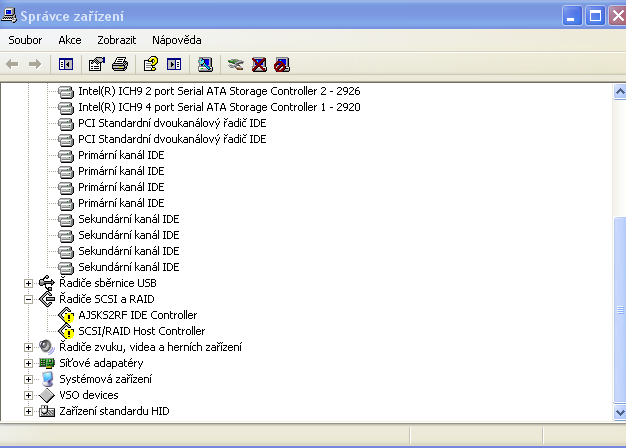
Task: Click the Forward arrow toolbar icon
Action: pos(35,64)
